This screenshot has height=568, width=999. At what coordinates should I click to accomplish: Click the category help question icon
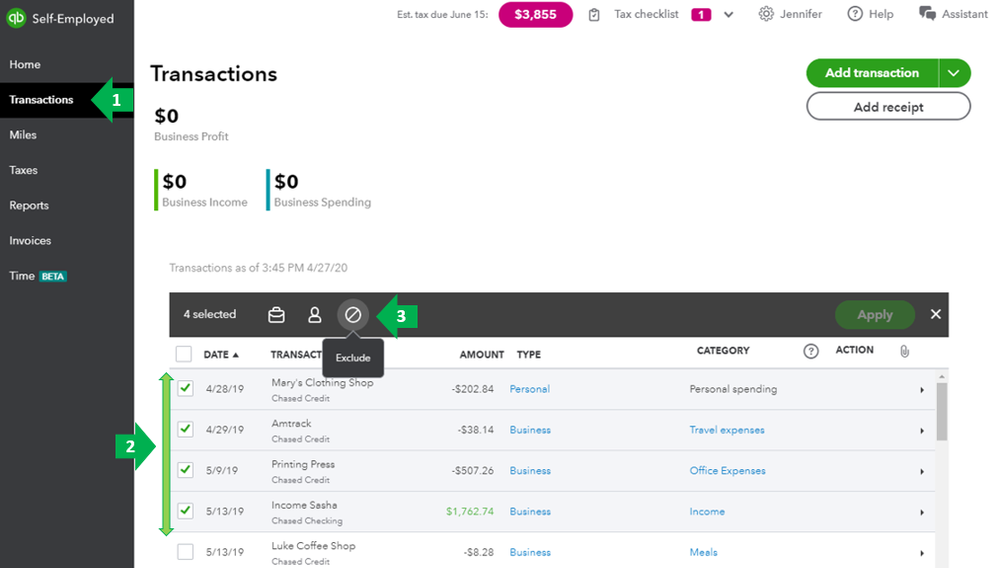coord(810,351)
